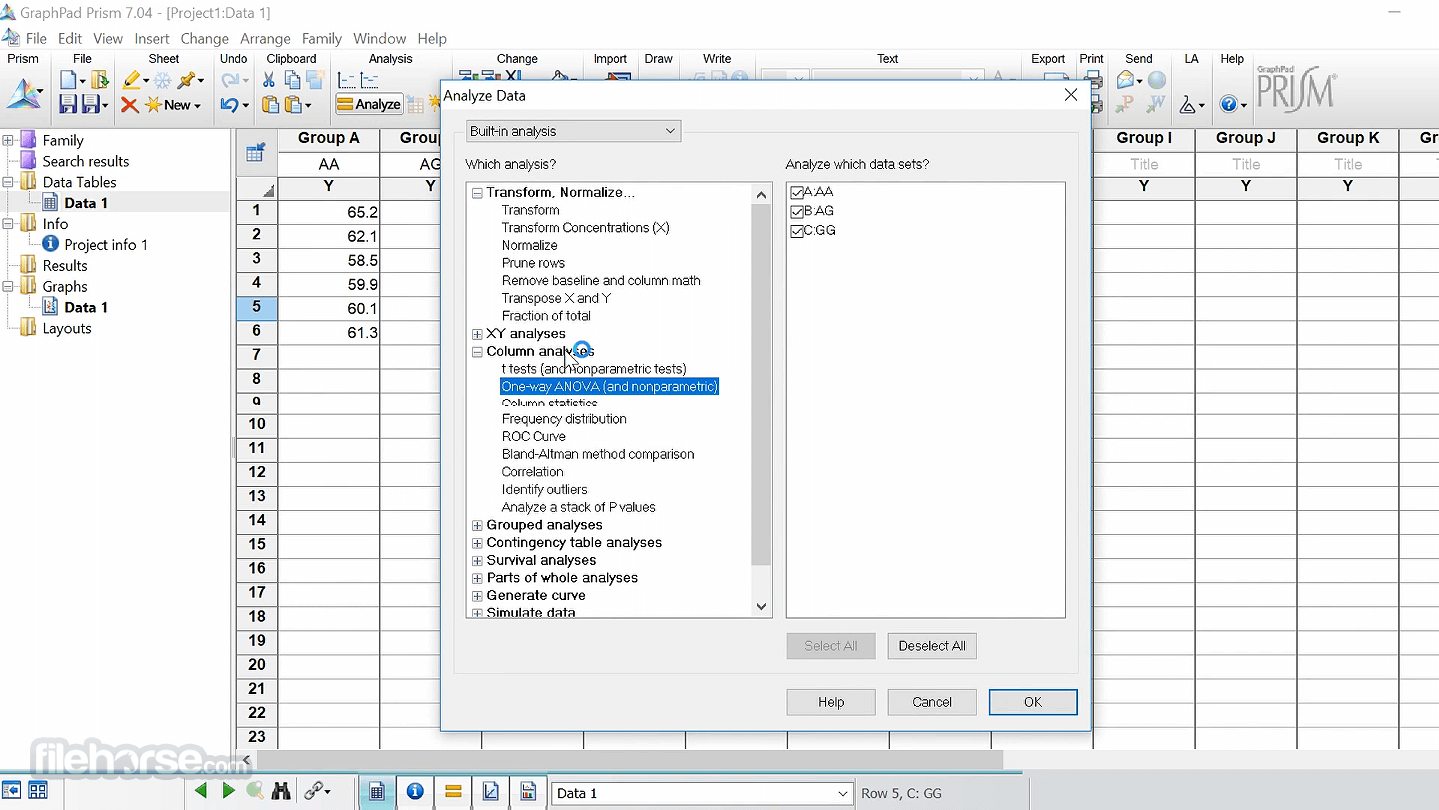Image resolution: width=1439 pixels, height=810 pixels.
Task: Open the Prism application logo menu
Action: click(x=25, y=94)
